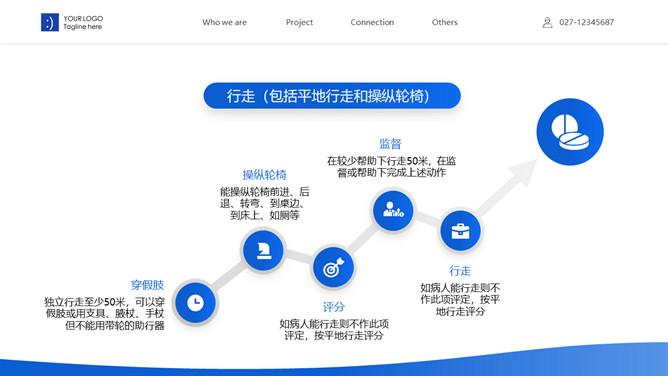Click the text 作此项评定，按平
Viewport: 668px width, 376px height.
[460, 299]
